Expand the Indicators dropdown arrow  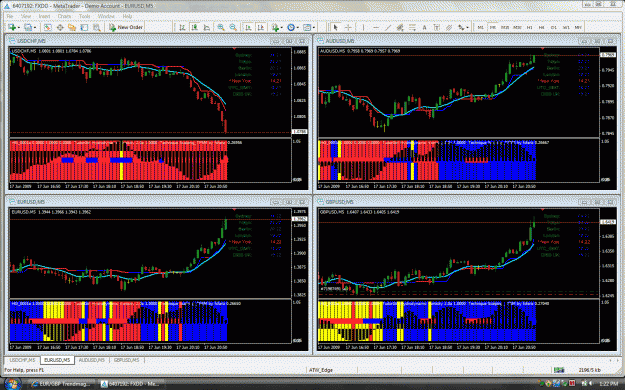(282, 28)
